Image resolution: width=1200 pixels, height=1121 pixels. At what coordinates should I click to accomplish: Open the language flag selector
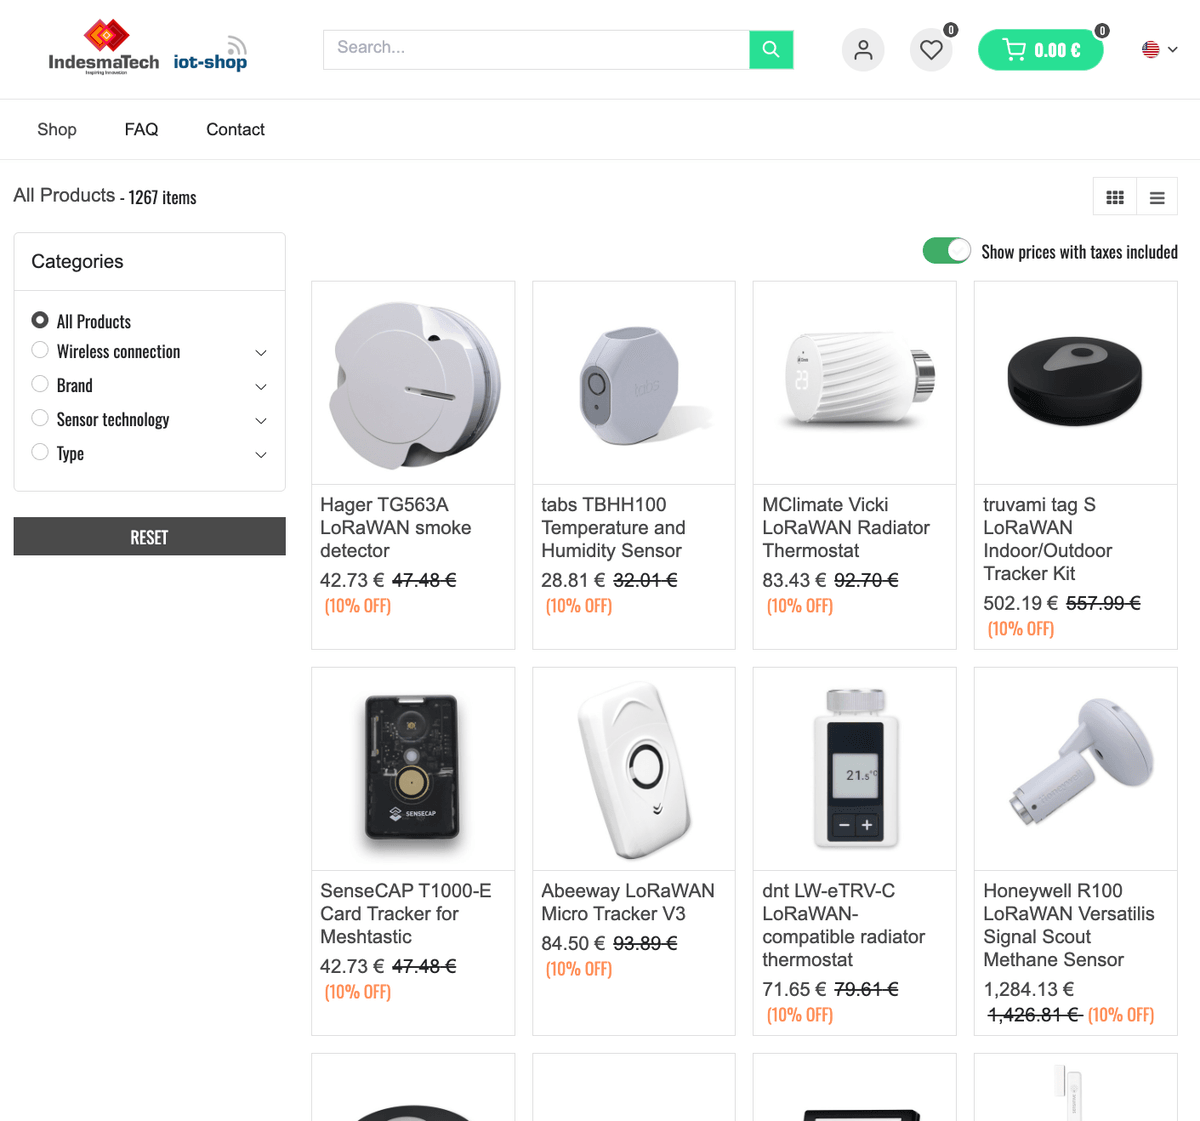(x=1159, y=49)
